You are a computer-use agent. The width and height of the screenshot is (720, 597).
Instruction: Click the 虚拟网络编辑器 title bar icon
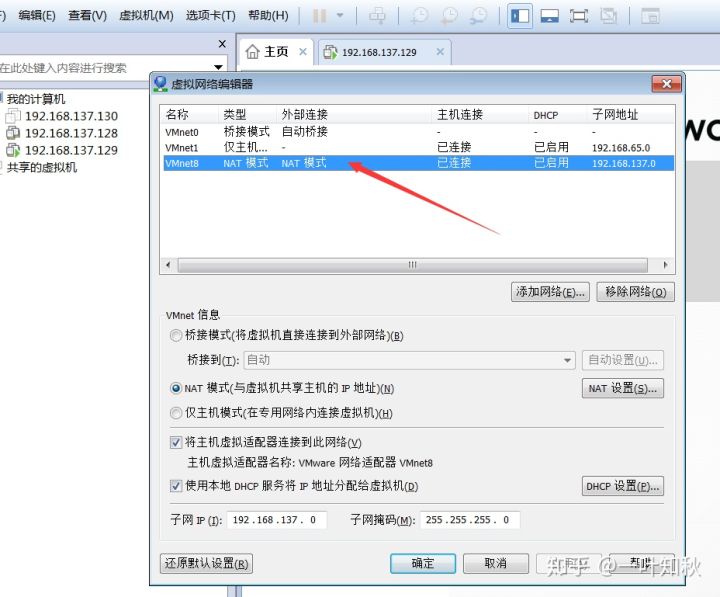pyautogui.click(x=161, y=84)
